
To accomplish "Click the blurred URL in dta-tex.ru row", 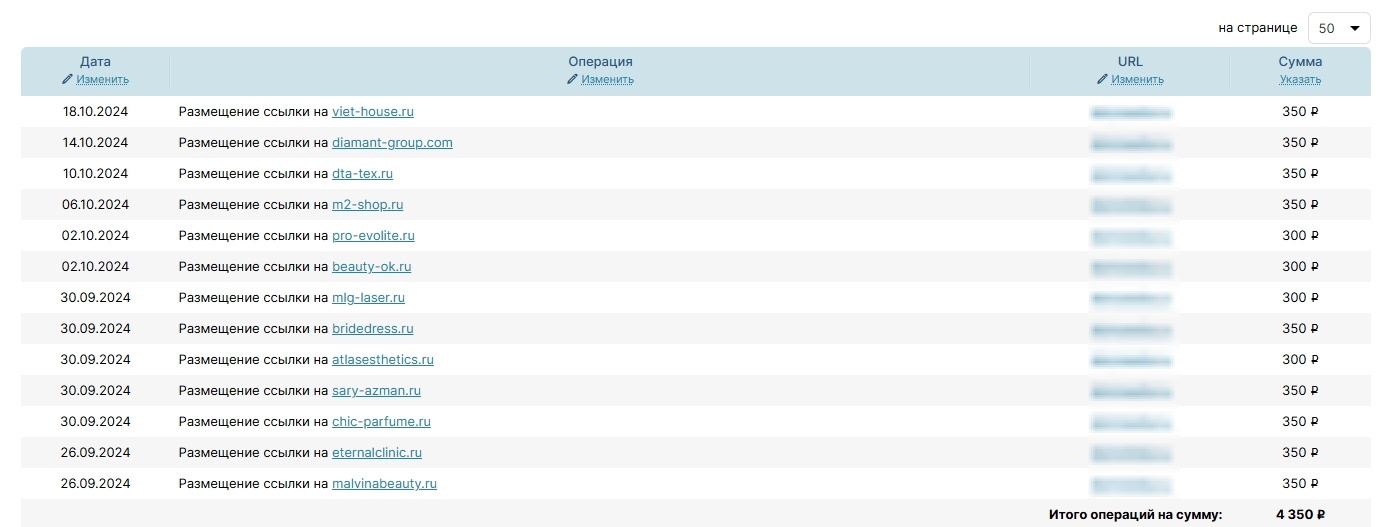I will (1131, 174).
